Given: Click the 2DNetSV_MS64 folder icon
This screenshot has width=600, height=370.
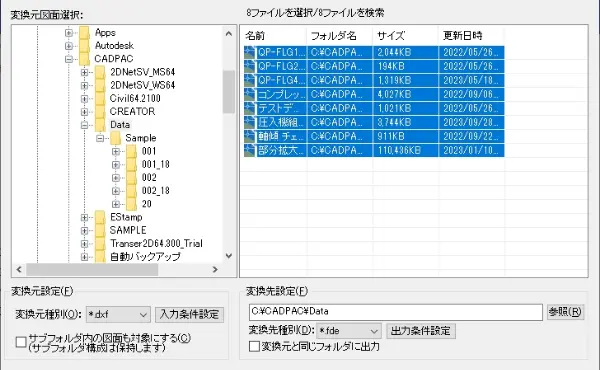Looking at the screenshot, I should (x=100, y=72).
